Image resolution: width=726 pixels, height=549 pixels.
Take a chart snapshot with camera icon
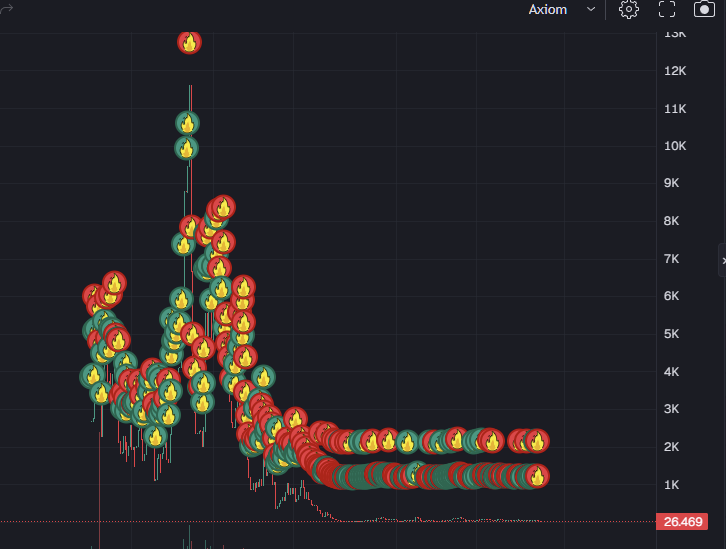point(704,9)
